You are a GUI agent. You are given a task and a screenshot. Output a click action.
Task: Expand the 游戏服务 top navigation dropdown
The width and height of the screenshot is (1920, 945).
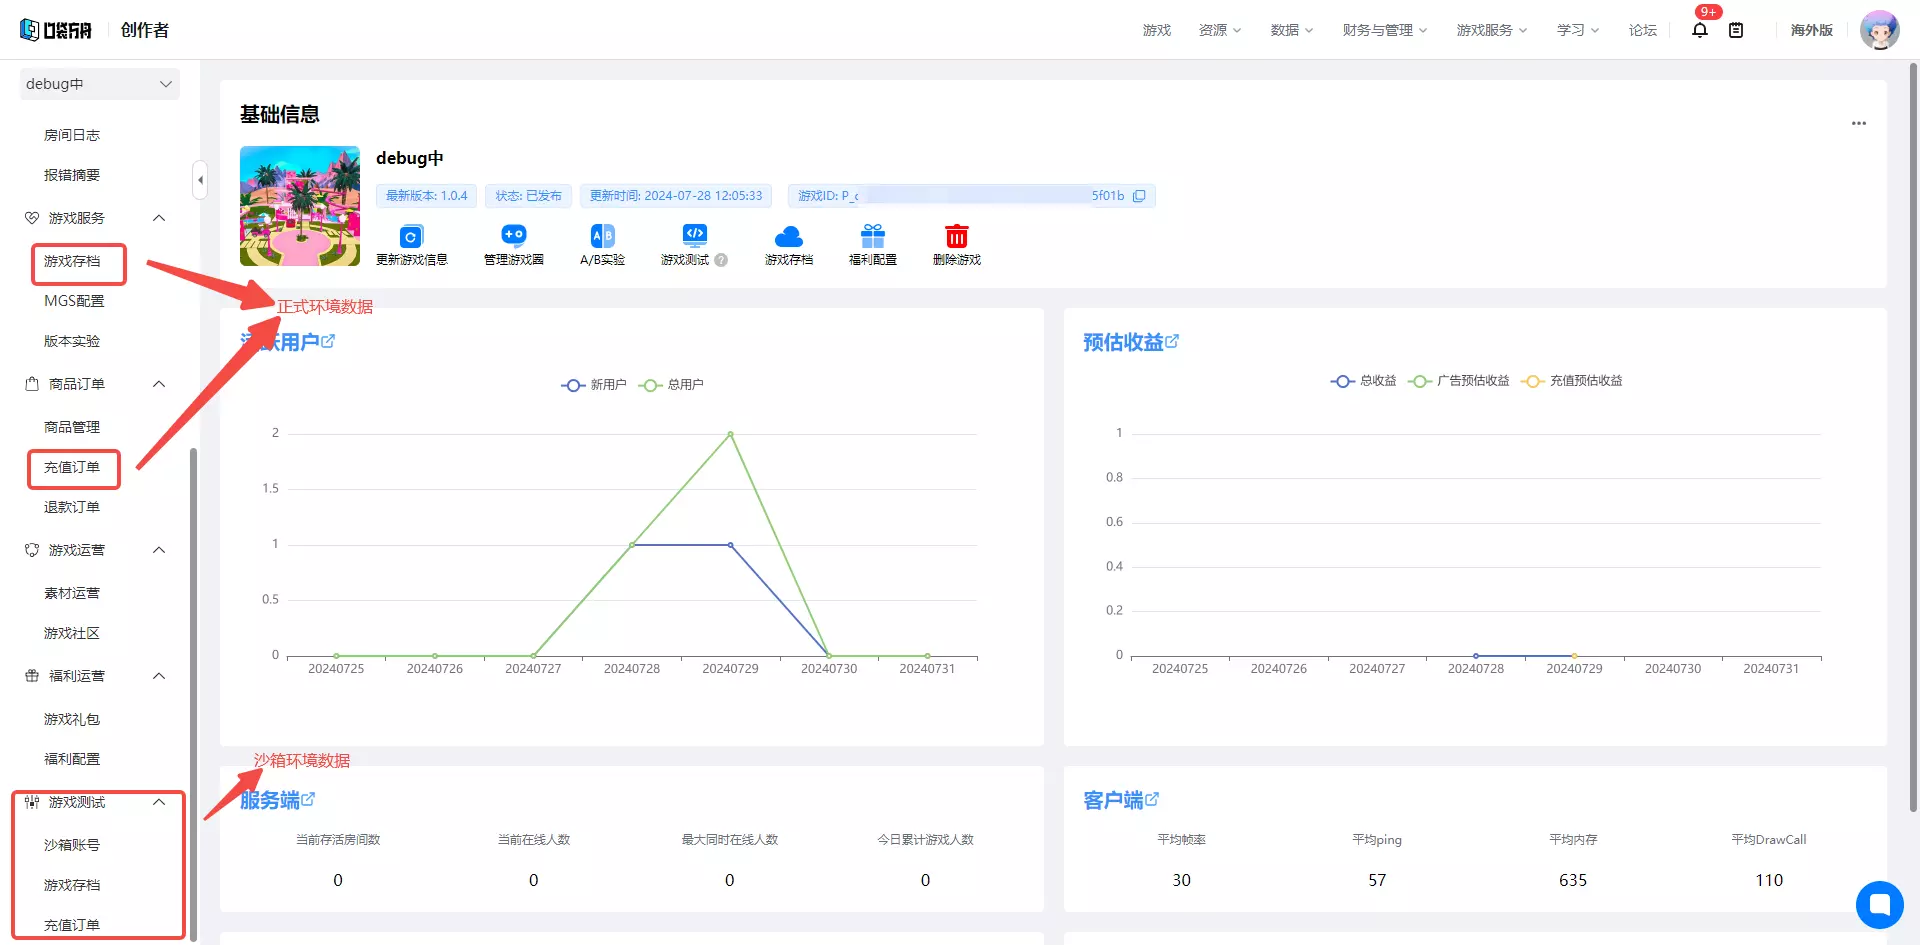click(1492, 30)
